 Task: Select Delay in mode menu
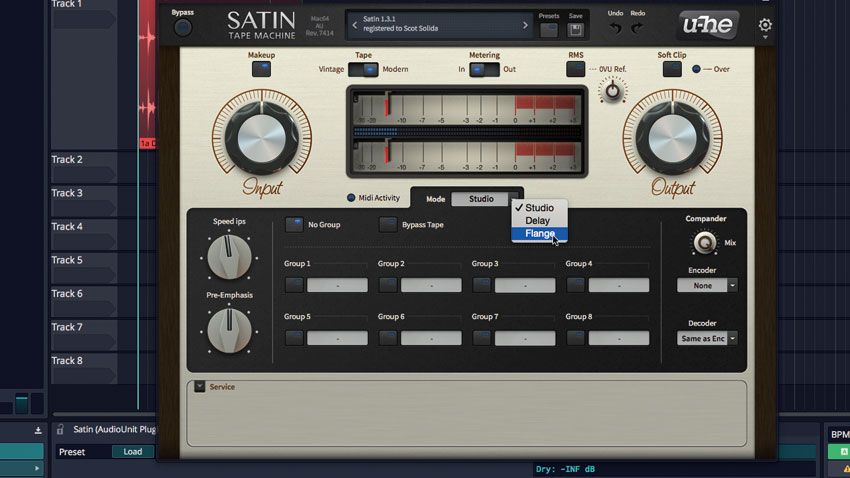(539, 221)
